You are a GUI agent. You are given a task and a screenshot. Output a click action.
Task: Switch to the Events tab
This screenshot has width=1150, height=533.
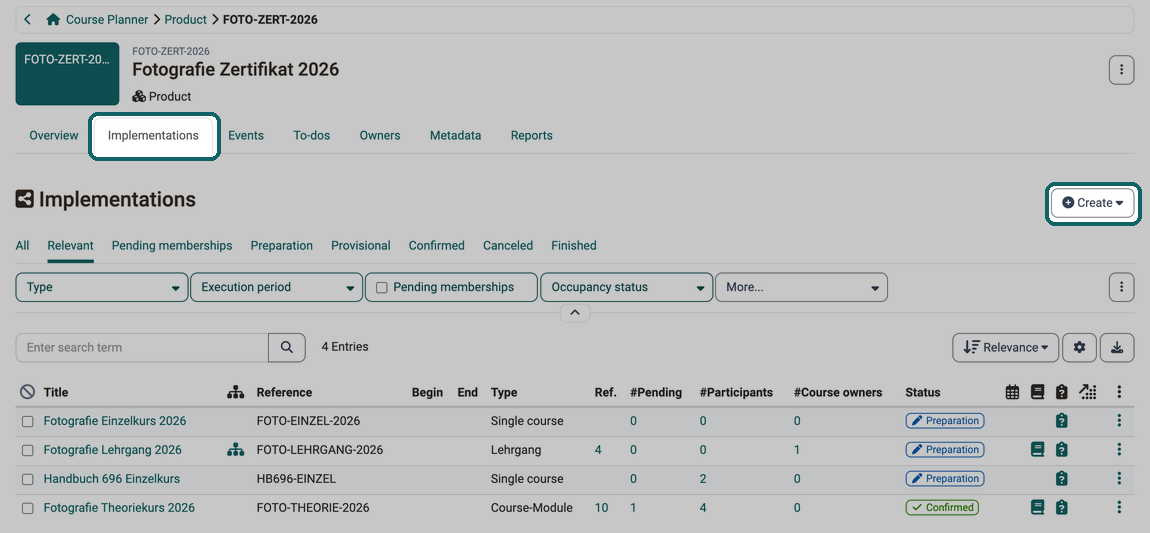[246, 136]
